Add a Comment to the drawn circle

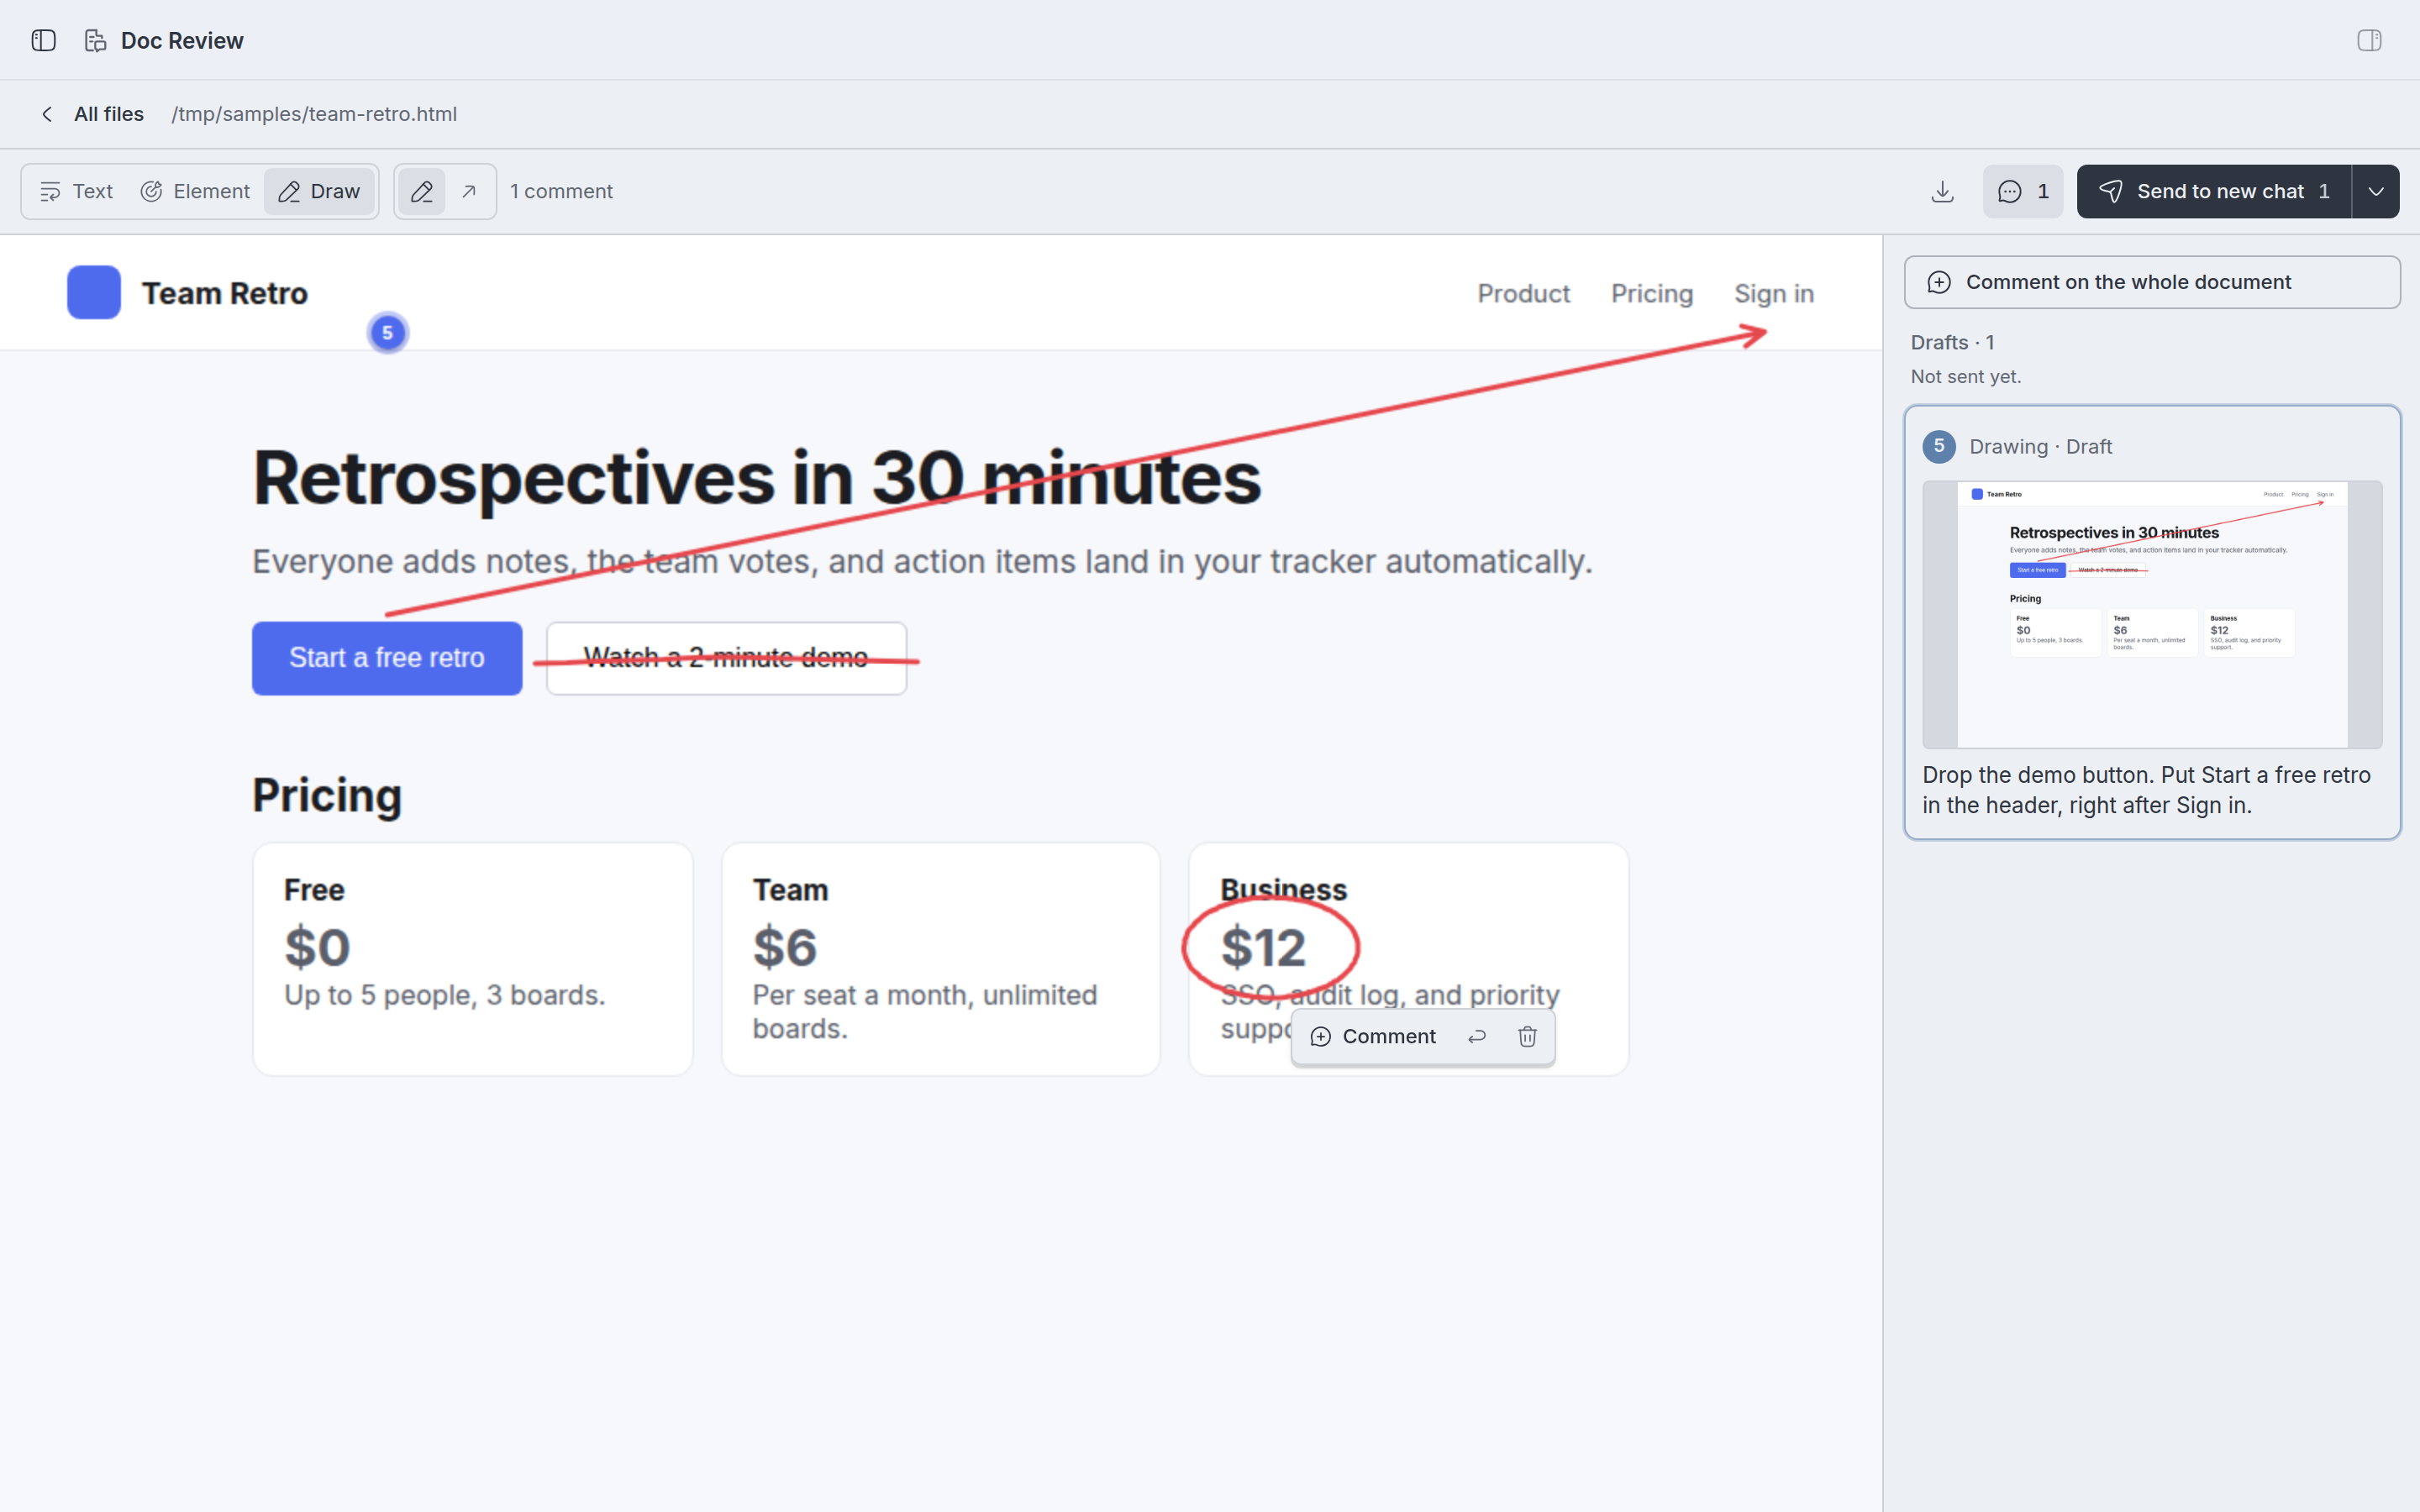point(1373,1037)
